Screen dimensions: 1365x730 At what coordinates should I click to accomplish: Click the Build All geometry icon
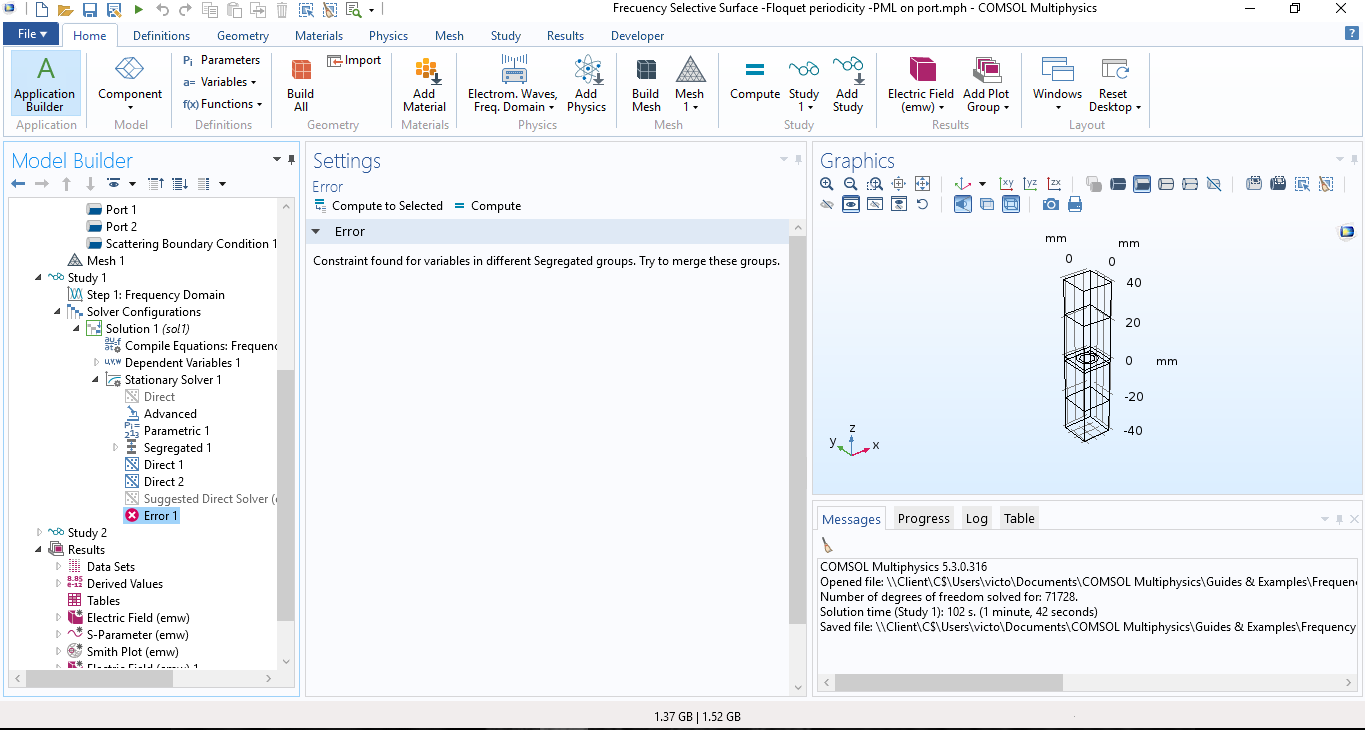[301, 84]
